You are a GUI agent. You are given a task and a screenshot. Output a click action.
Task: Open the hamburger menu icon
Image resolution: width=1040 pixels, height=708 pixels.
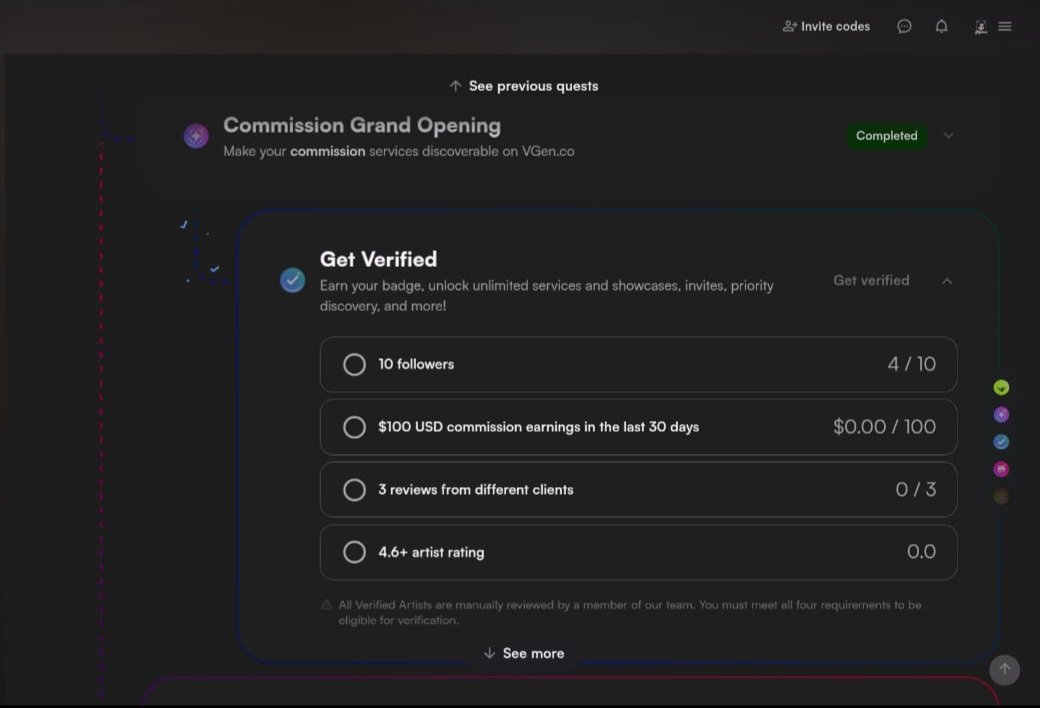pyautogui.click(x=1005, y=27)
